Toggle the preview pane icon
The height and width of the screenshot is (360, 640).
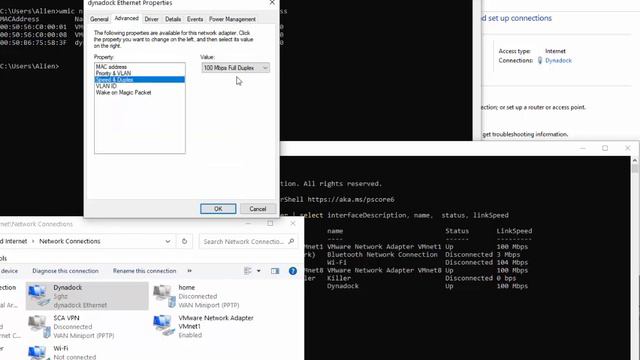275,271
